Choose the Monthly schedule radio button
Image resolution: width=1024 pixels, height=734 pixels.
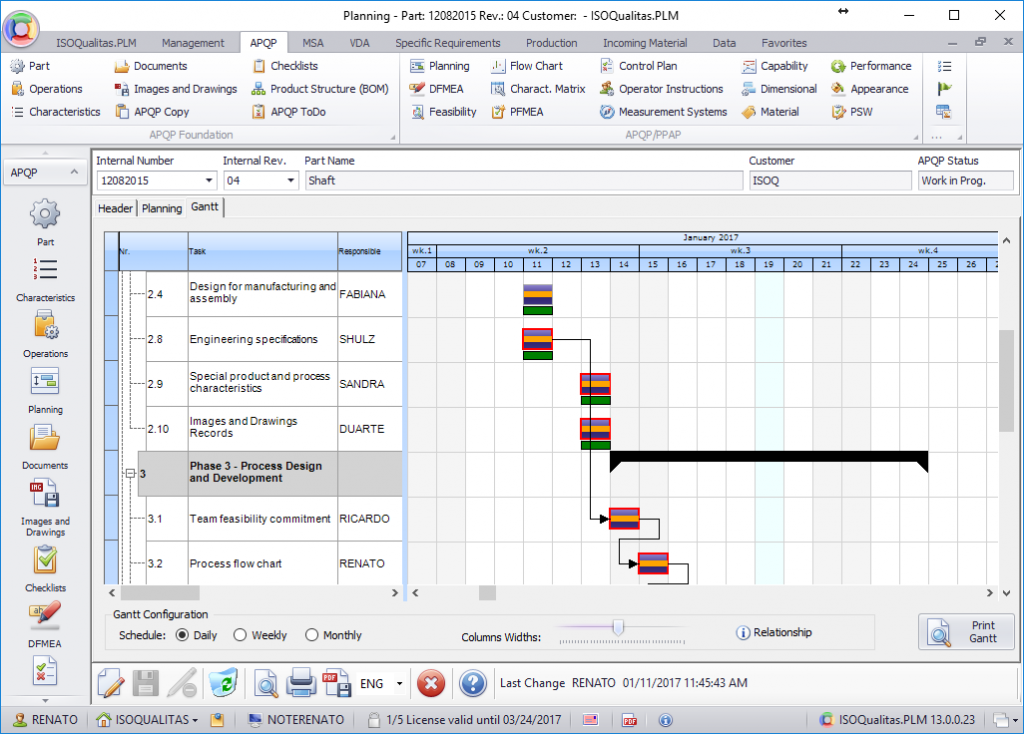tap(312, 635)
